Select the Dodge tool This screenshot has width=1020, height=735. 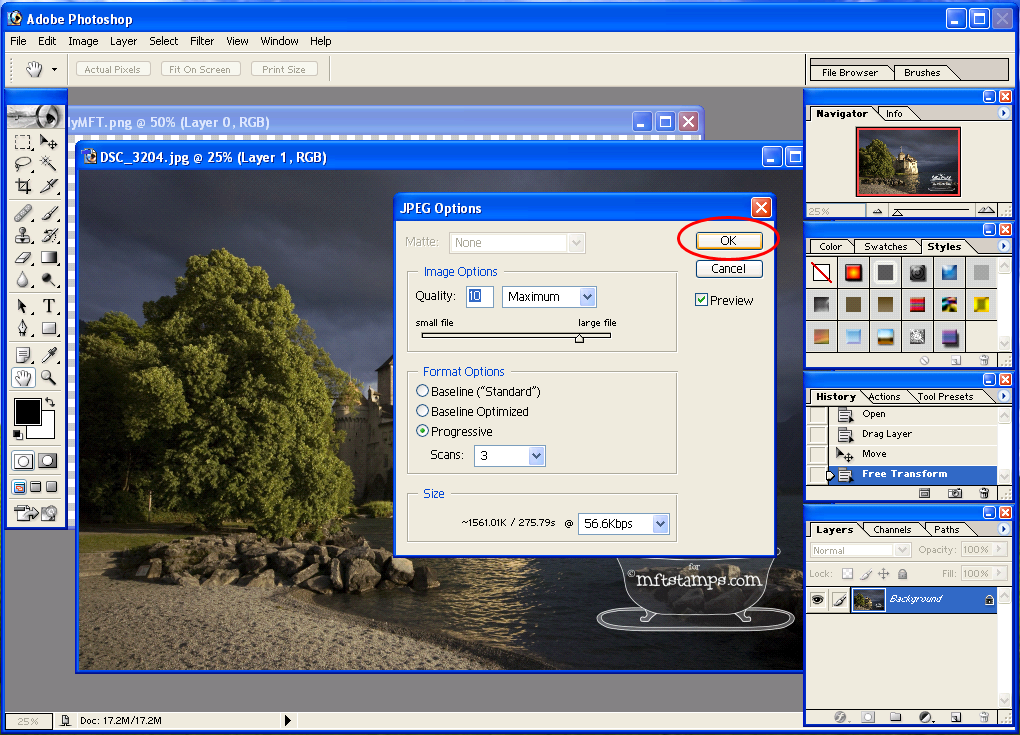pos(49,280)
